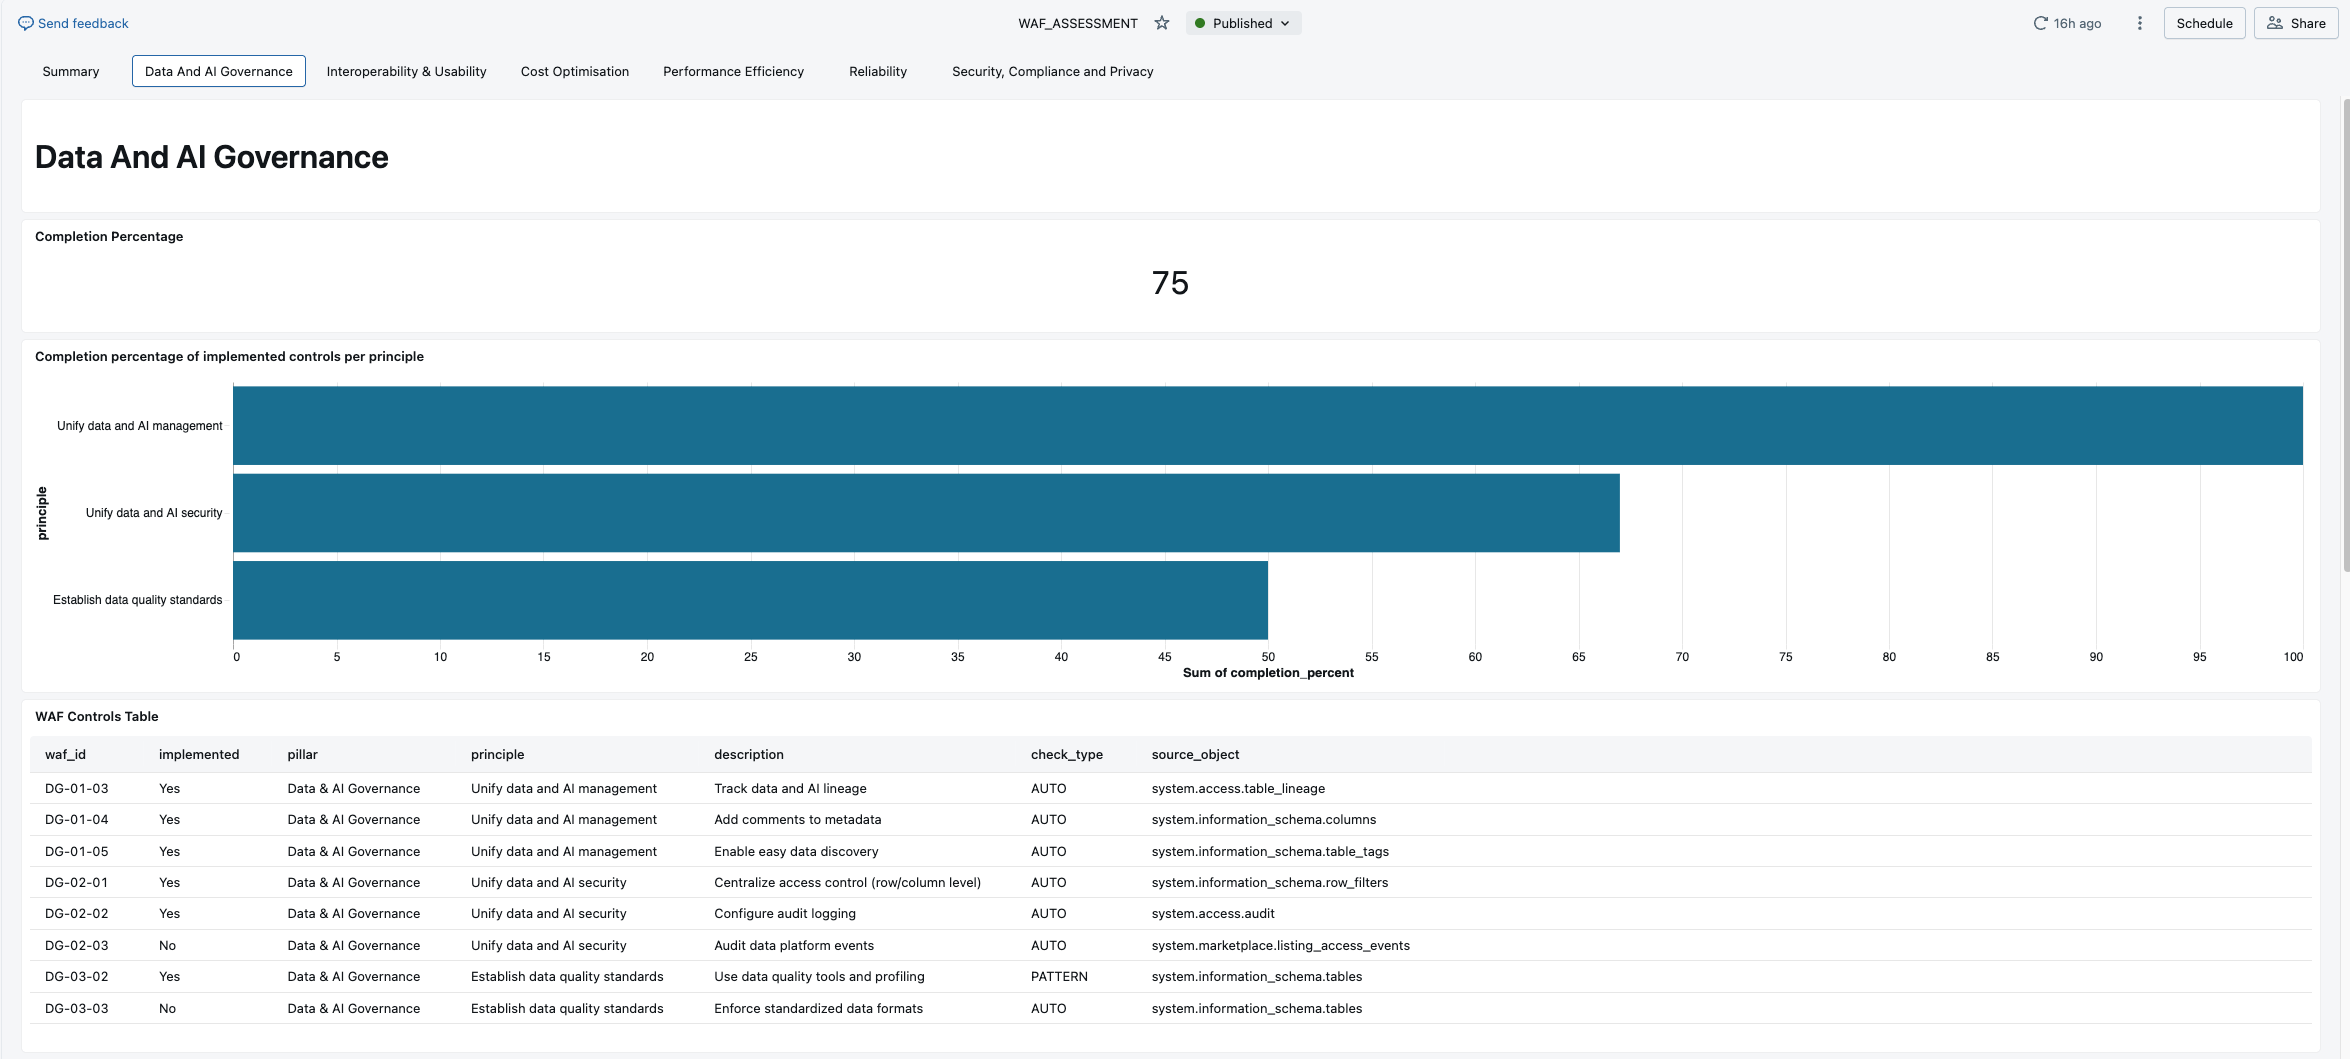Toggle implemented status of DG-02-03 row
The height and width of the screenshot is (1059, 2350).
click(166, 945)
